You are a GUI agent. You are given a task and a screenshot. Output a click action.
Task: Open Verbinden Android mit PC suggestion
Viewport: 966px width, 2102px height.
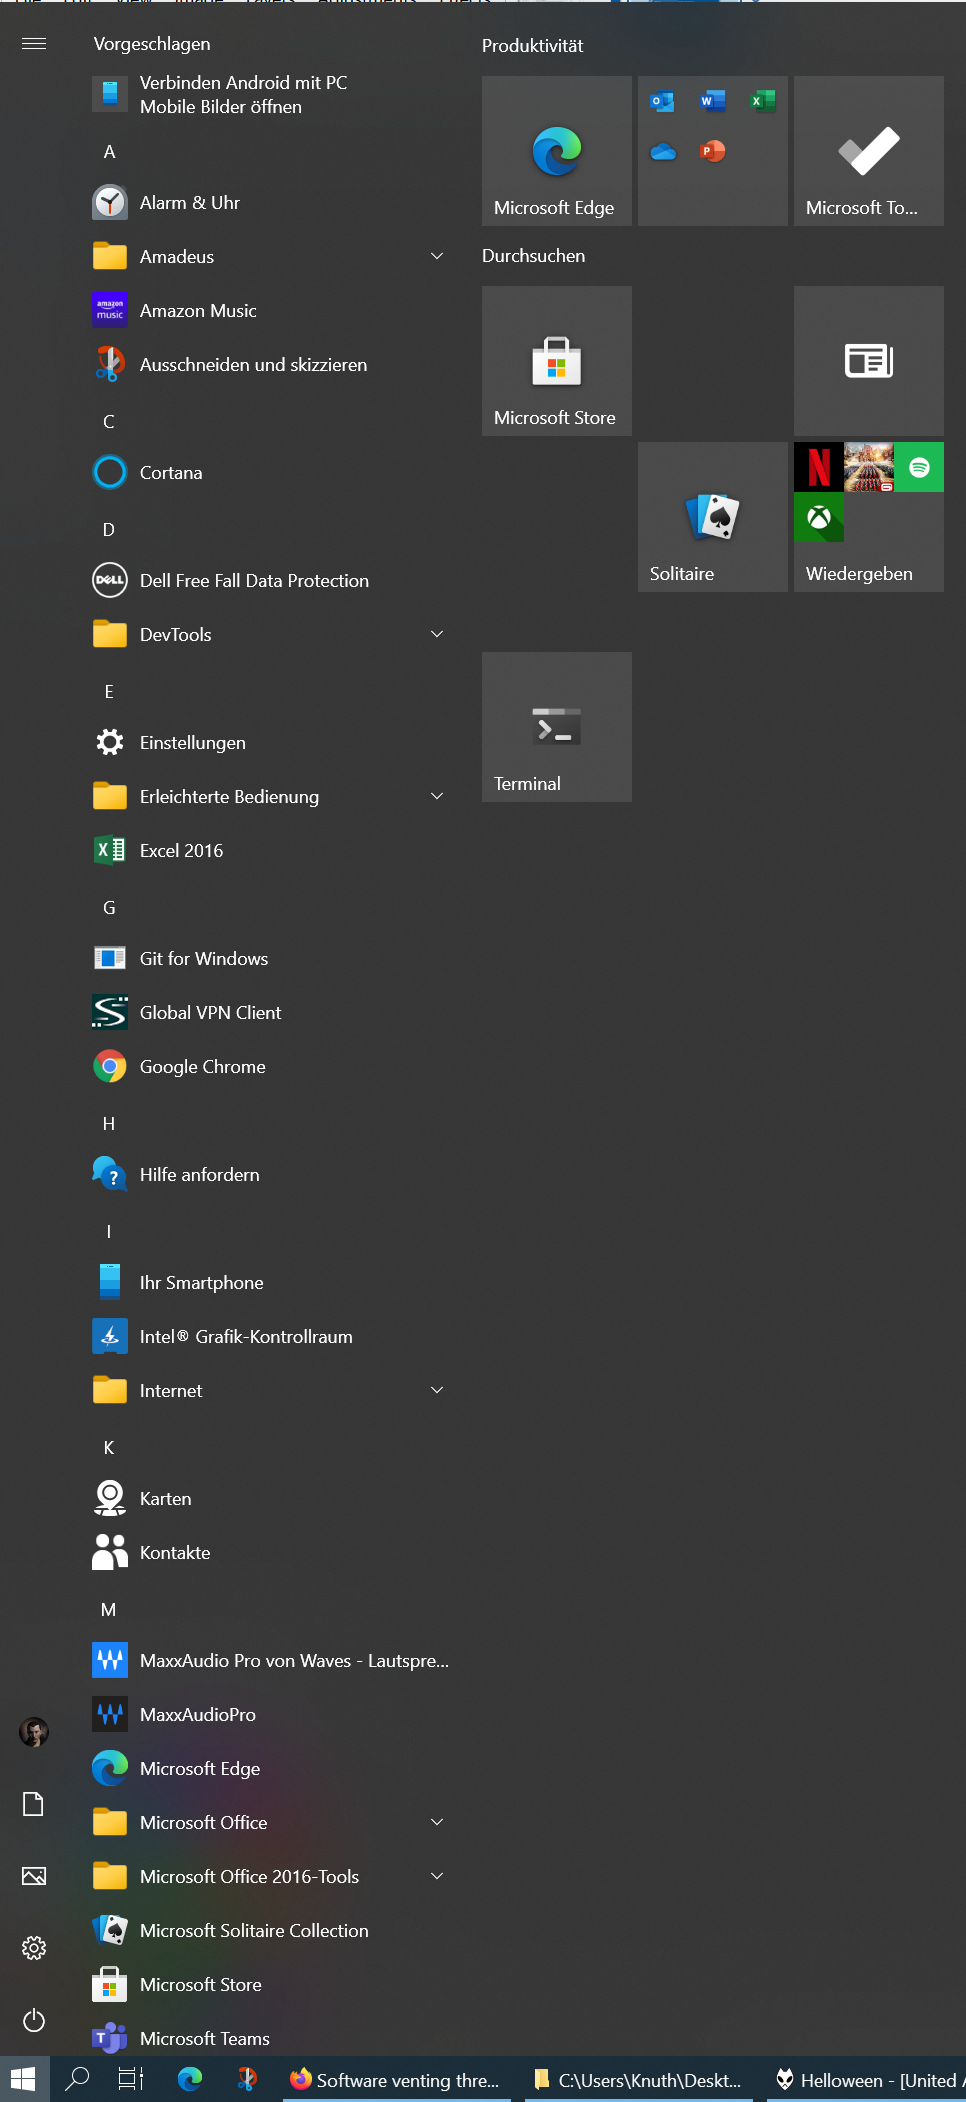270,95
